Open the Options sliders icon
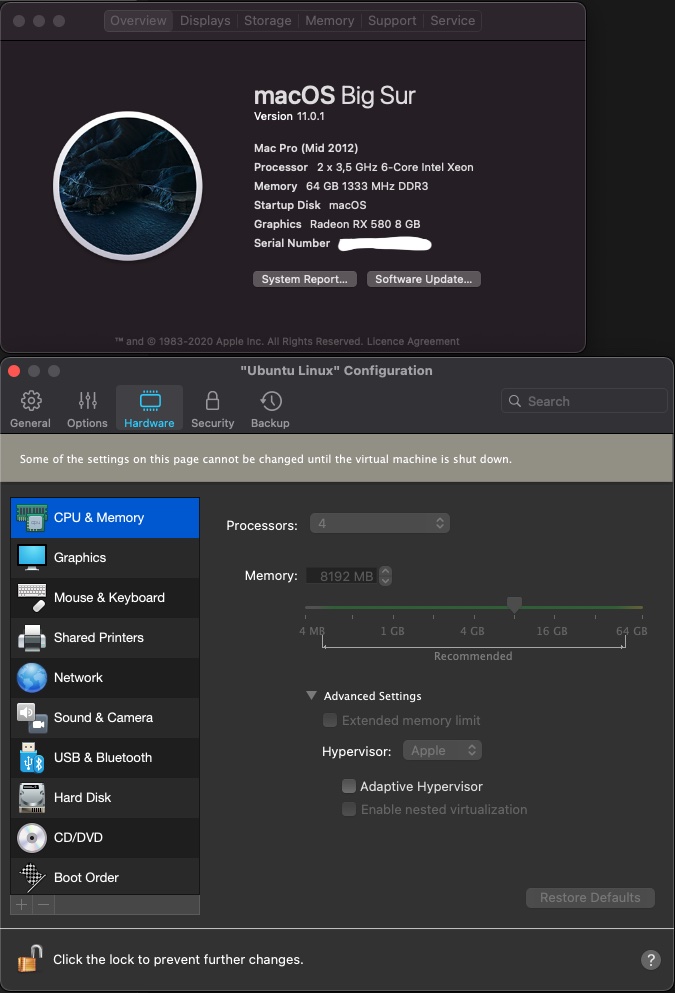The width and height of the screenshot is (675, 993). point(87,400)
